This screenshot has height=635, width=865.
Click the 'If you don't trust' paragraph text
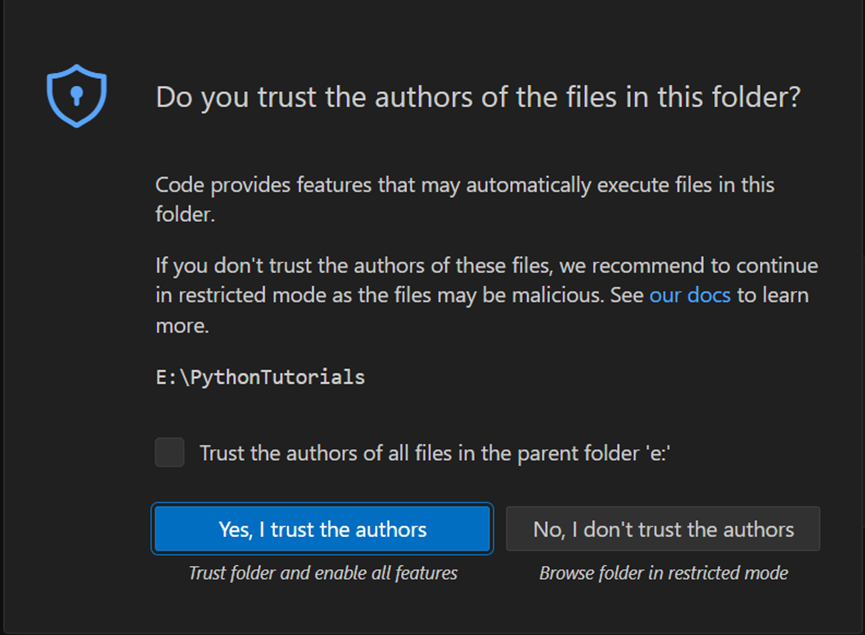(487, 295)
